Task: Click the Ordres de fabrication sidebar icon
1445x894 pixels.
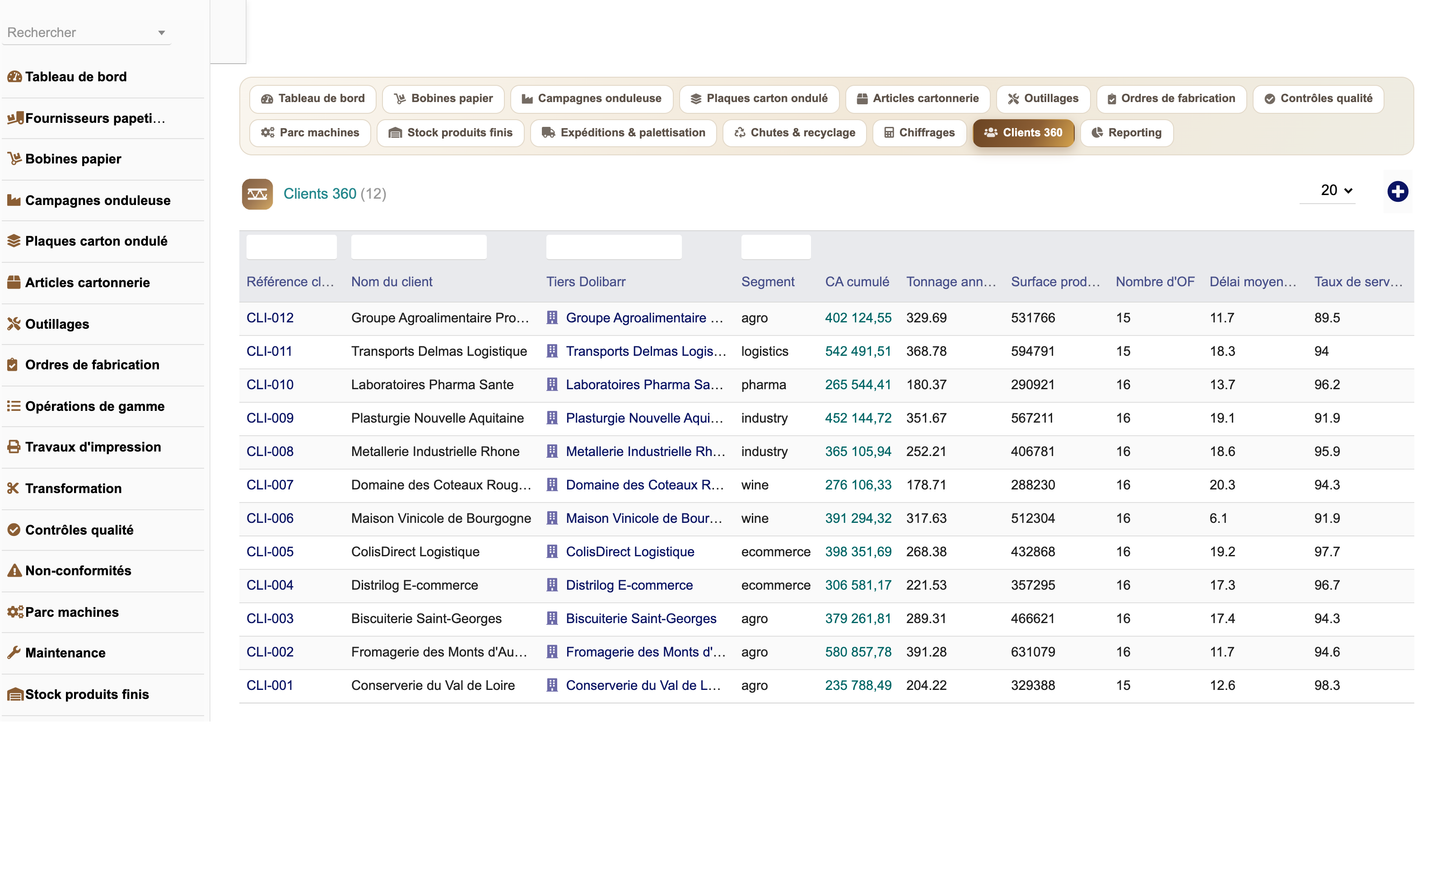Action: point(13,365)
